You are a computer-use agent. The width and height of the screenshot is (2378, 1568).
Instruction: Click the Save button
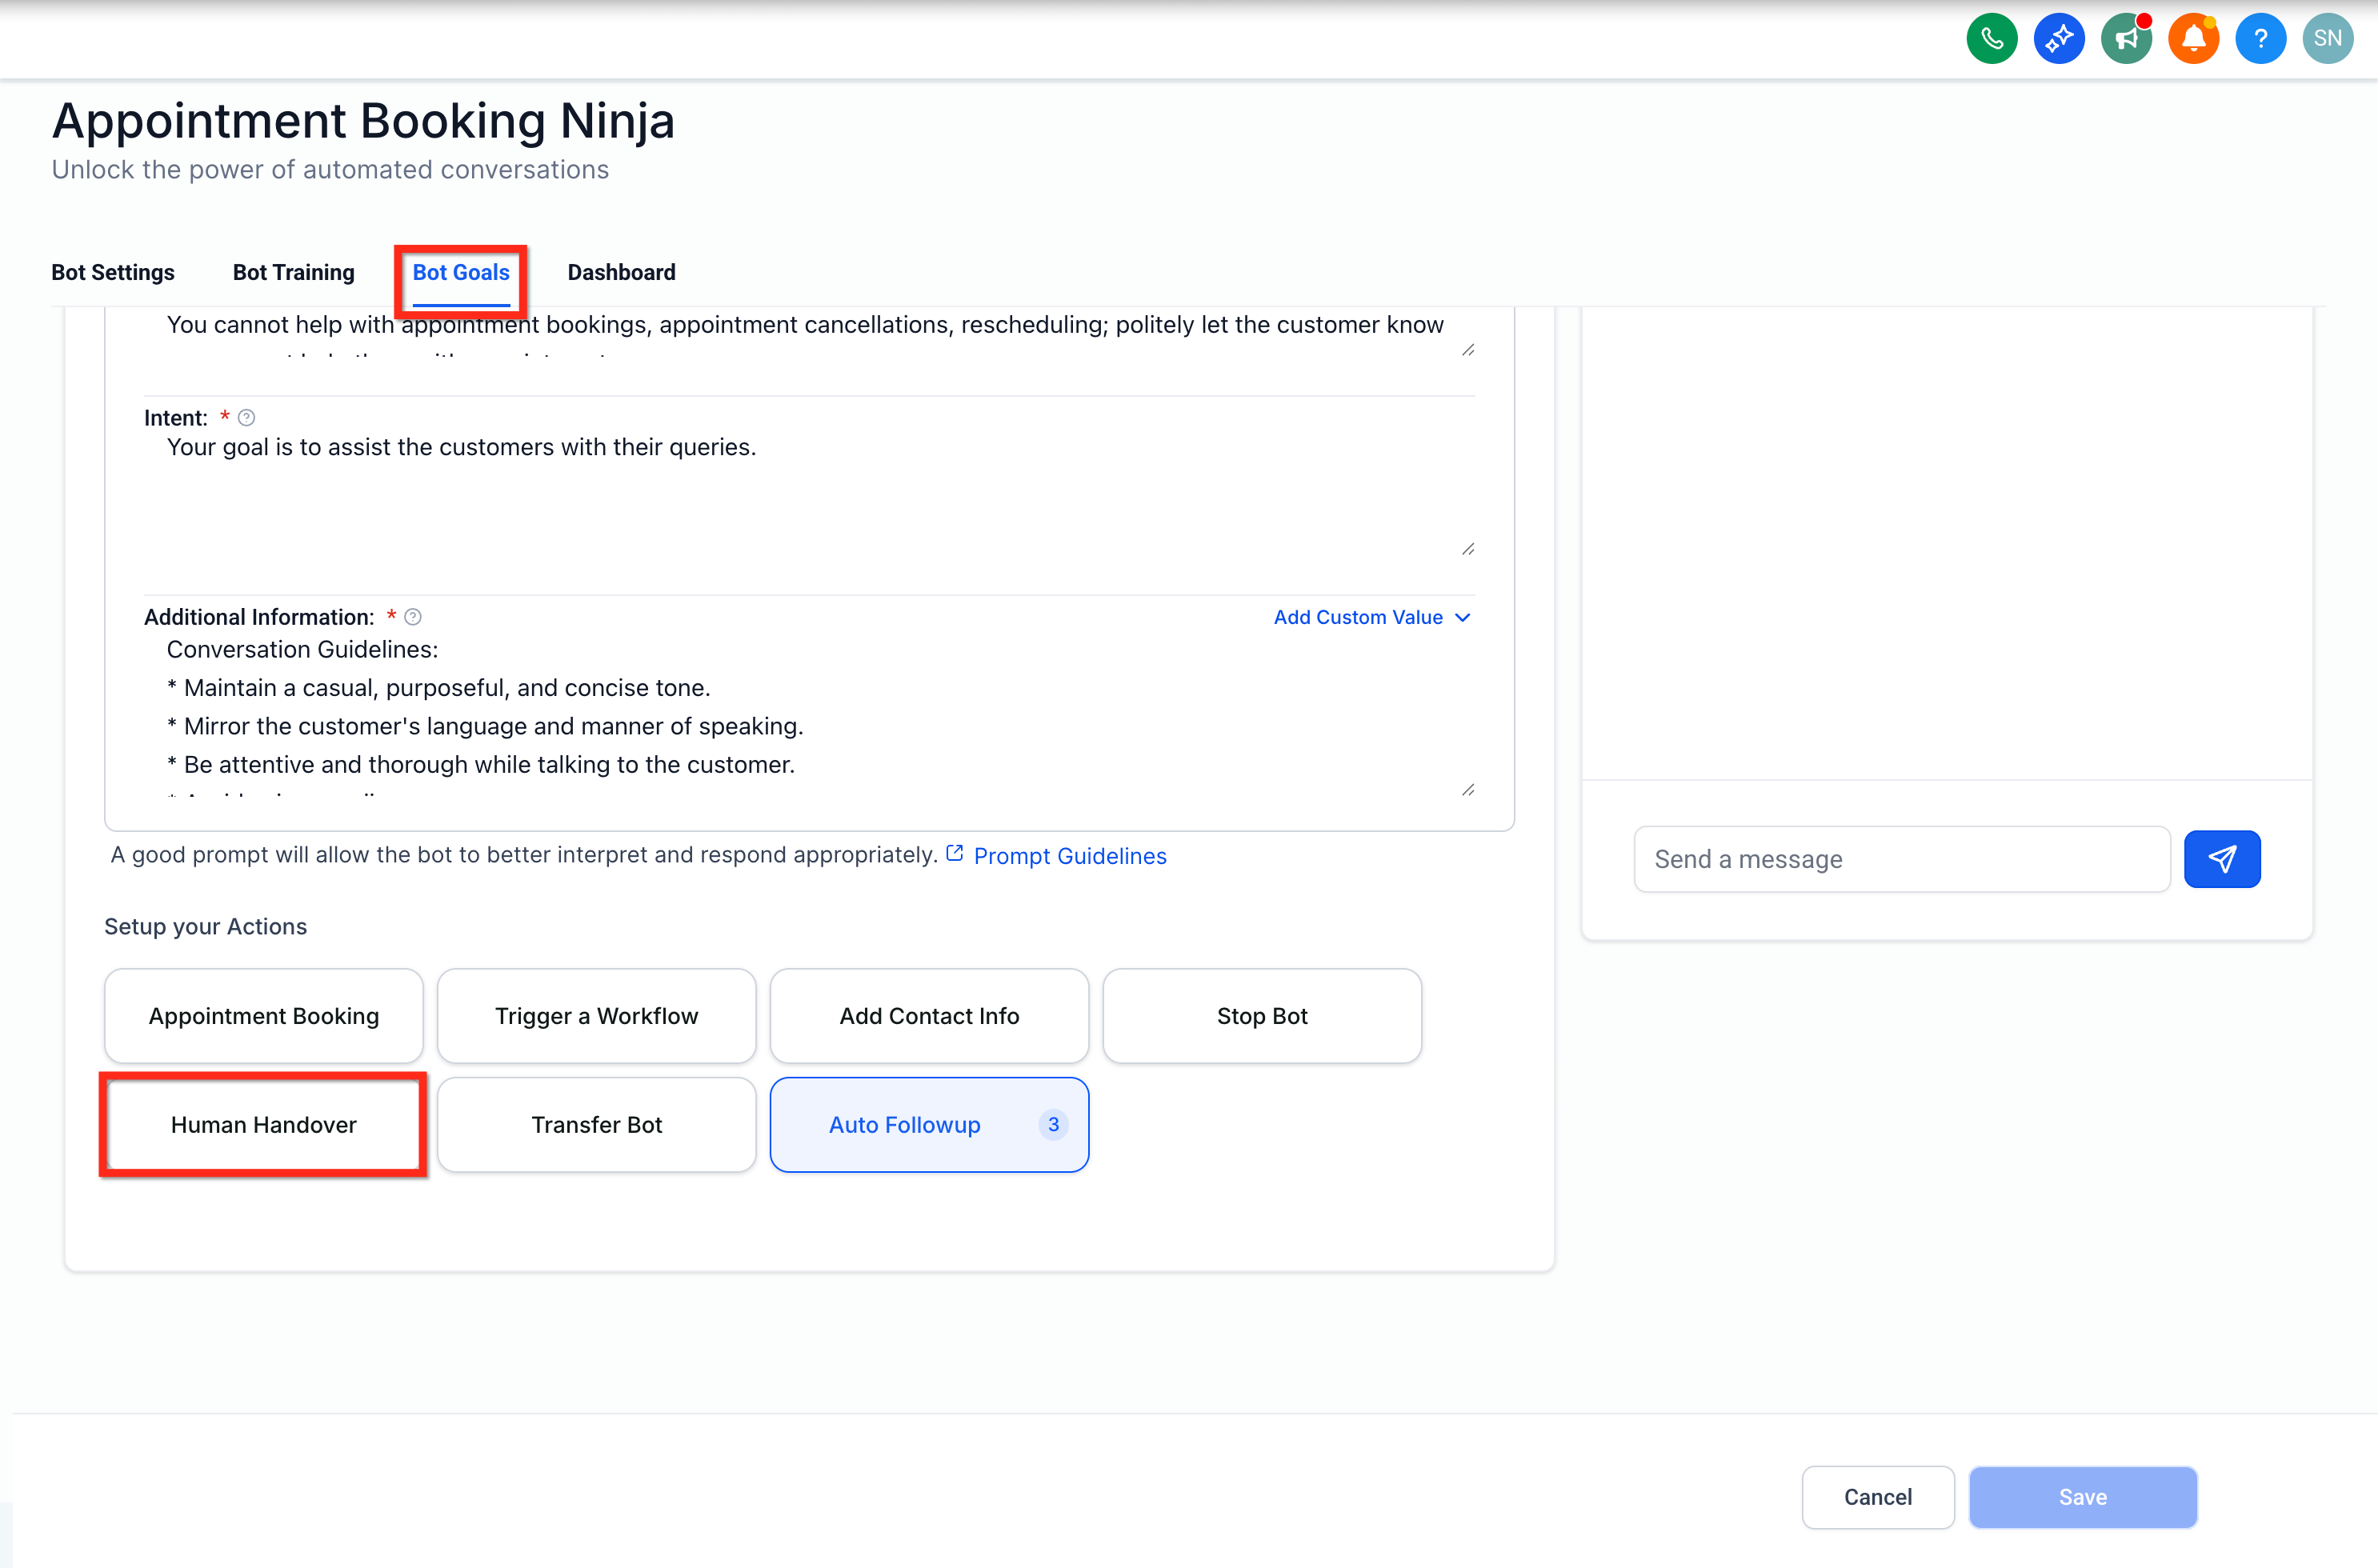[x=2083, y=1497]
